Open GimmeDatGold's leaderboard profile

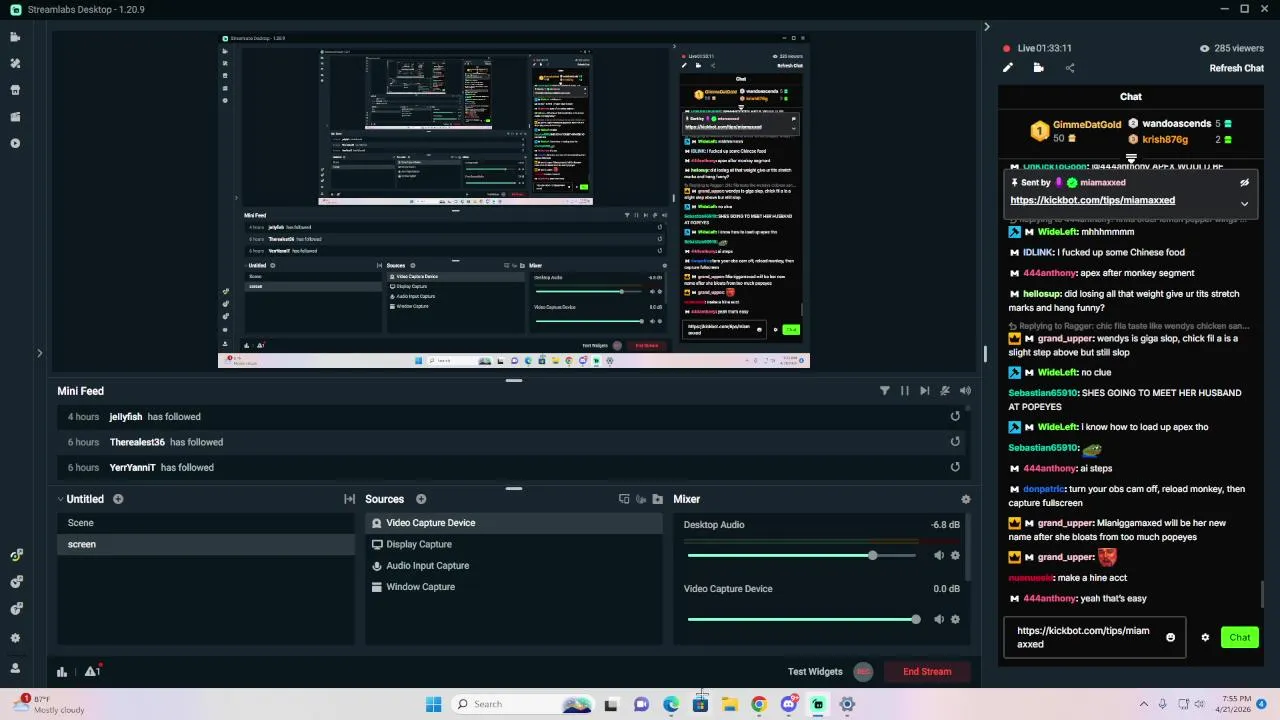point(1086,125)
